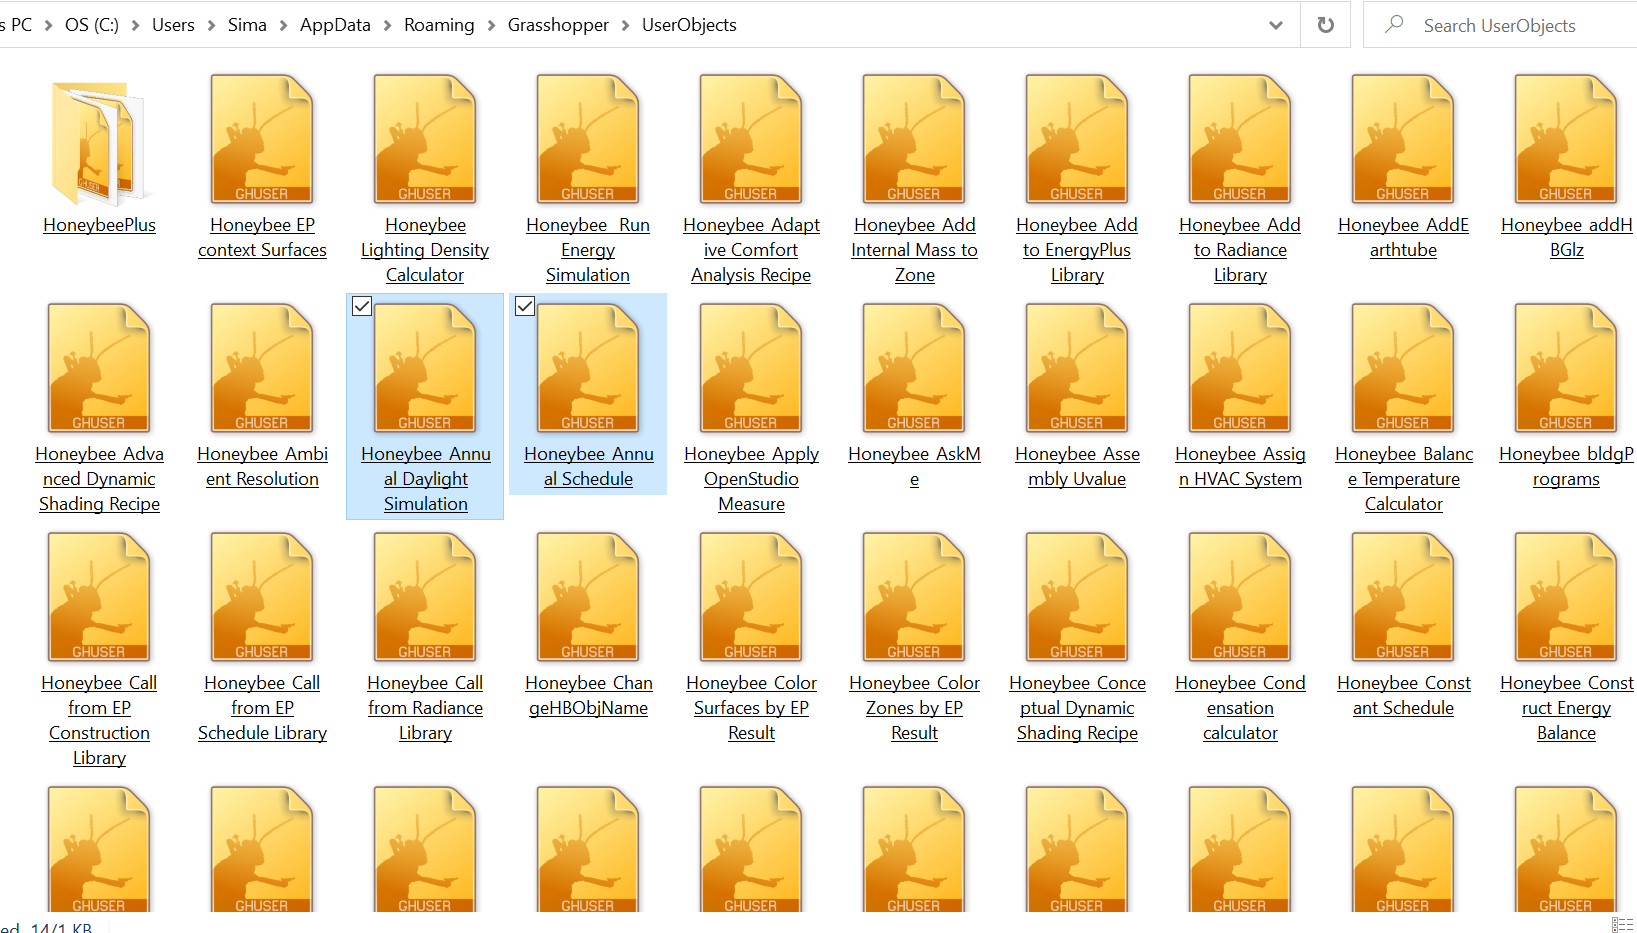The image size is (1637, 933).
Task: Go to Sima folder in the address bar
Action: pos(247,25)
